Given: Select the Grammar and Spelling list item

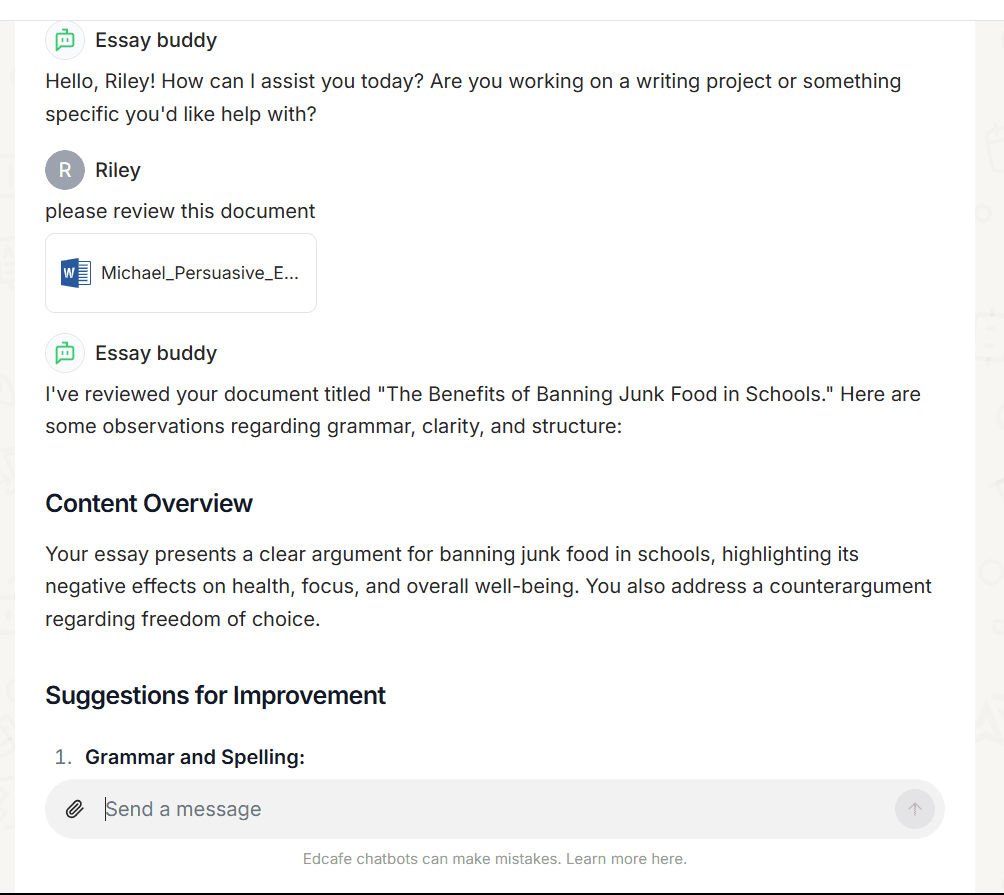Looking at the screenshot, I should 195,757.
